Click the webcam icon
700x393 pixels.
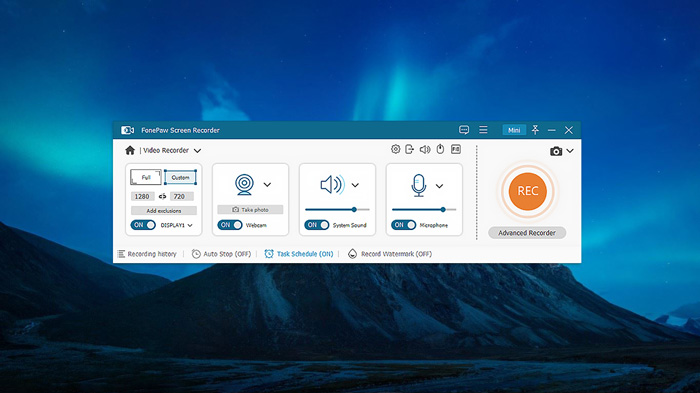click(244, 184)
